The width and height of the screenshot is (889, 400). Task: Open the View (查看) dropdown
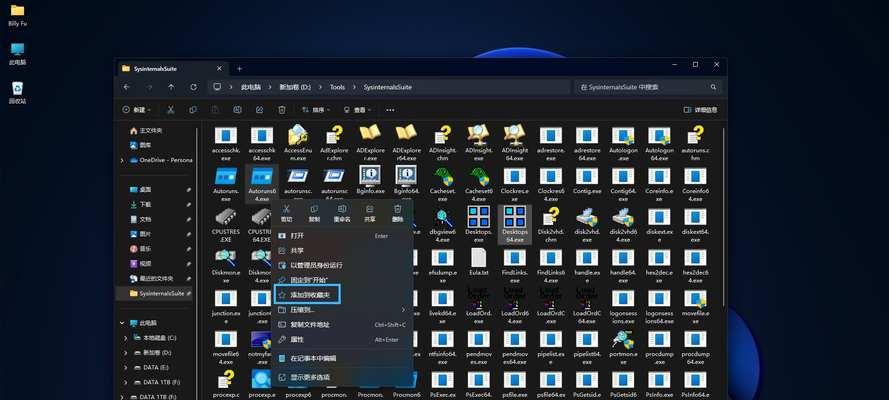[357, 110]
